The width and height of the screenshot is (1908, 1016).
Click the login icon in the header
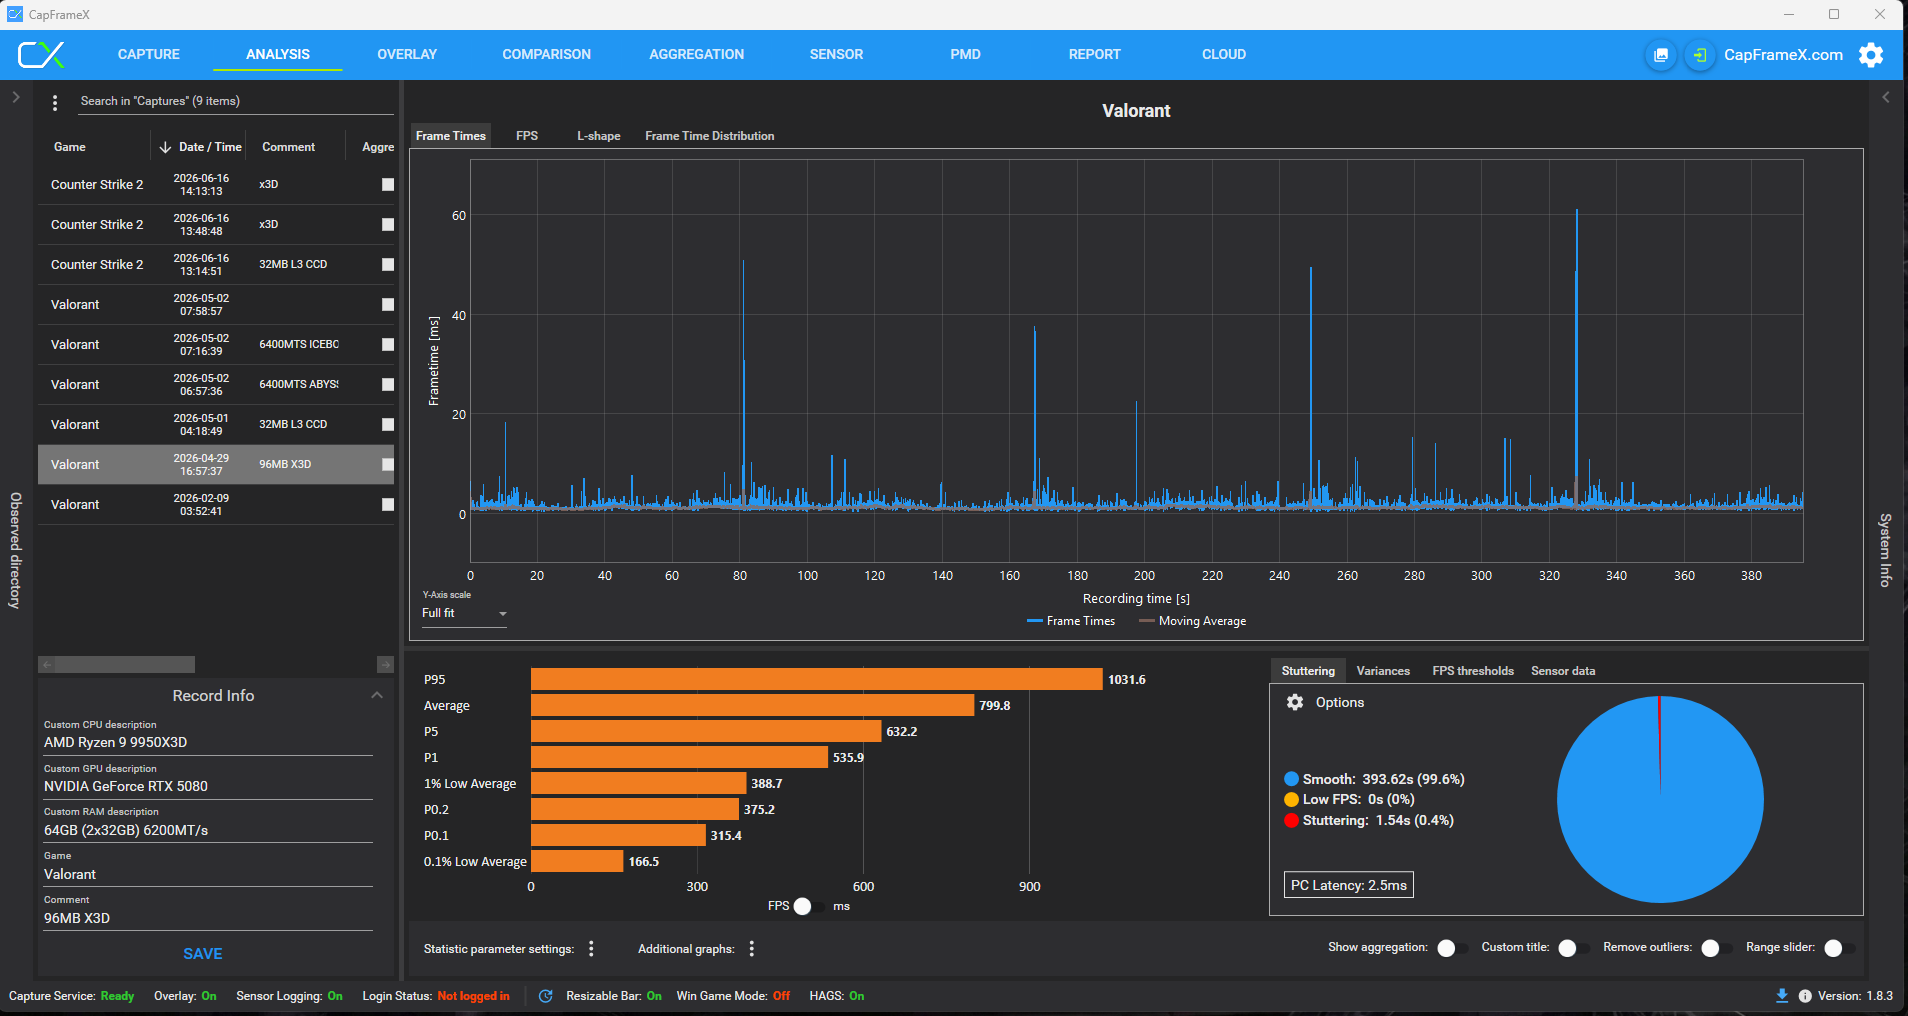pos(1699,55)
